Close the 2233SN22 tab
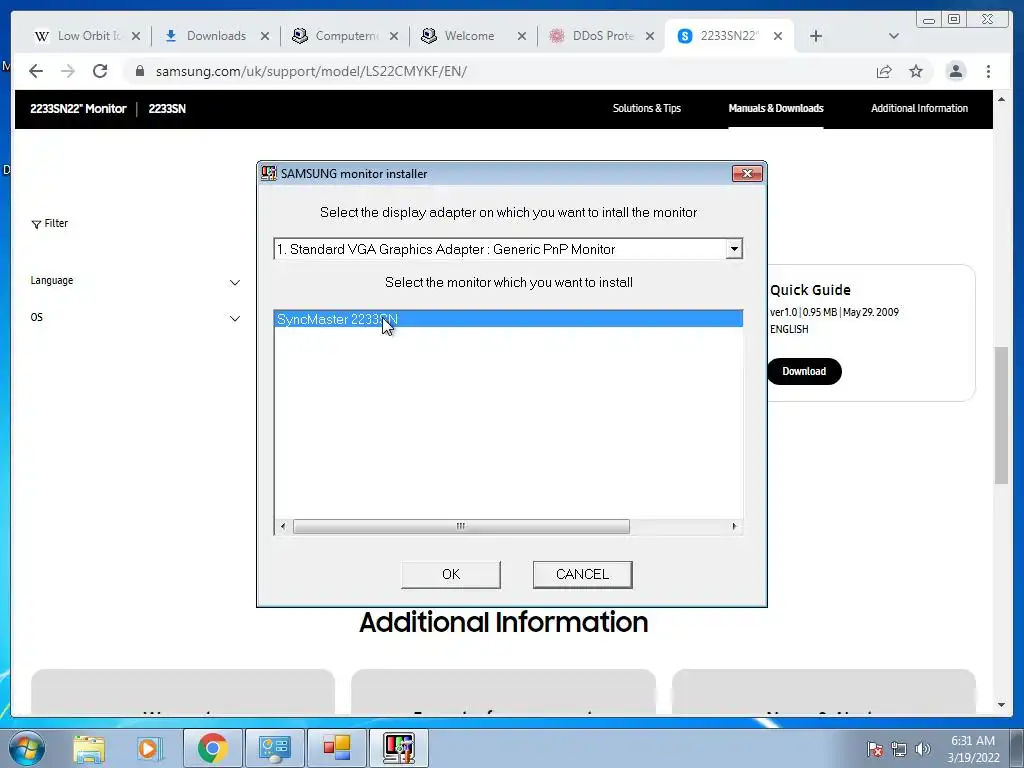 point(778,36)
